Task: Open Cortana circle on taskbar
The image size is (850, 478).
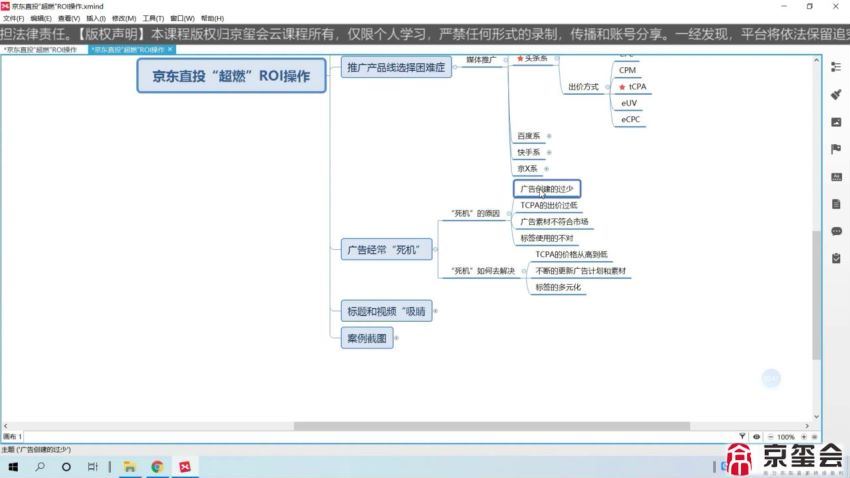Action: 66,467
